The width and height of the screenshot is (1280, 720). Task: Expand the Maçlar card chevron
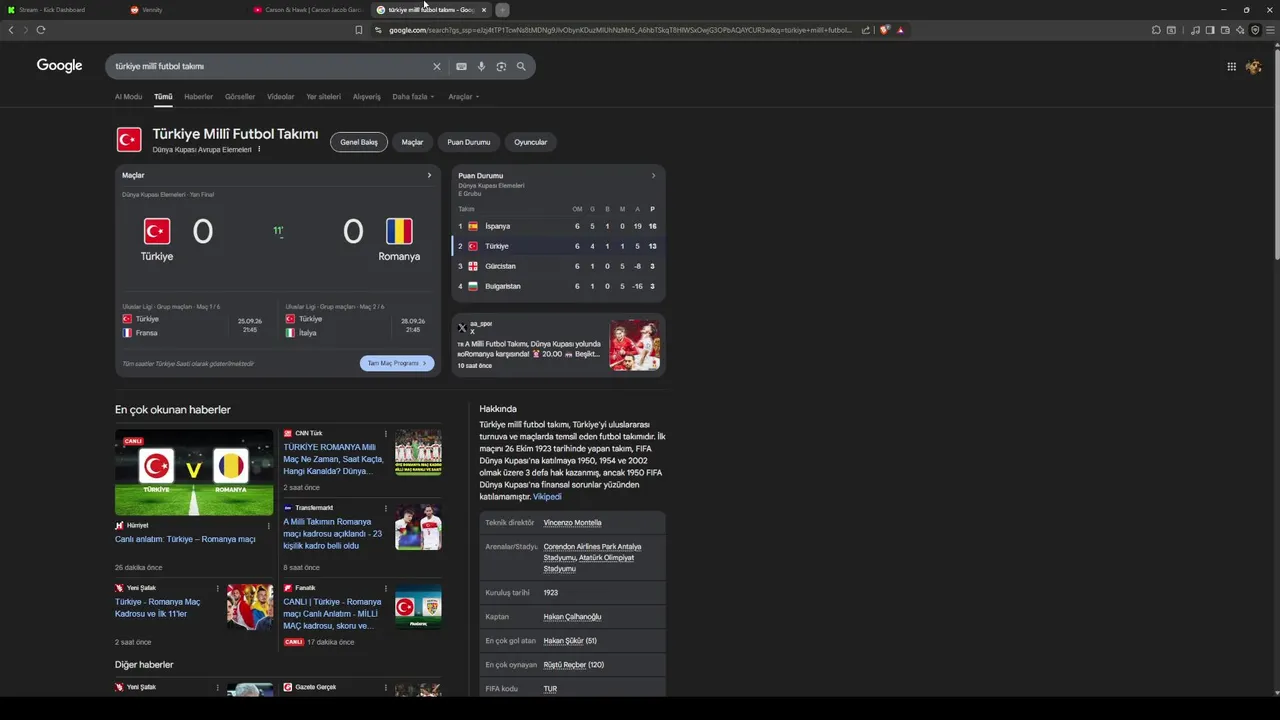coord(430,175)
